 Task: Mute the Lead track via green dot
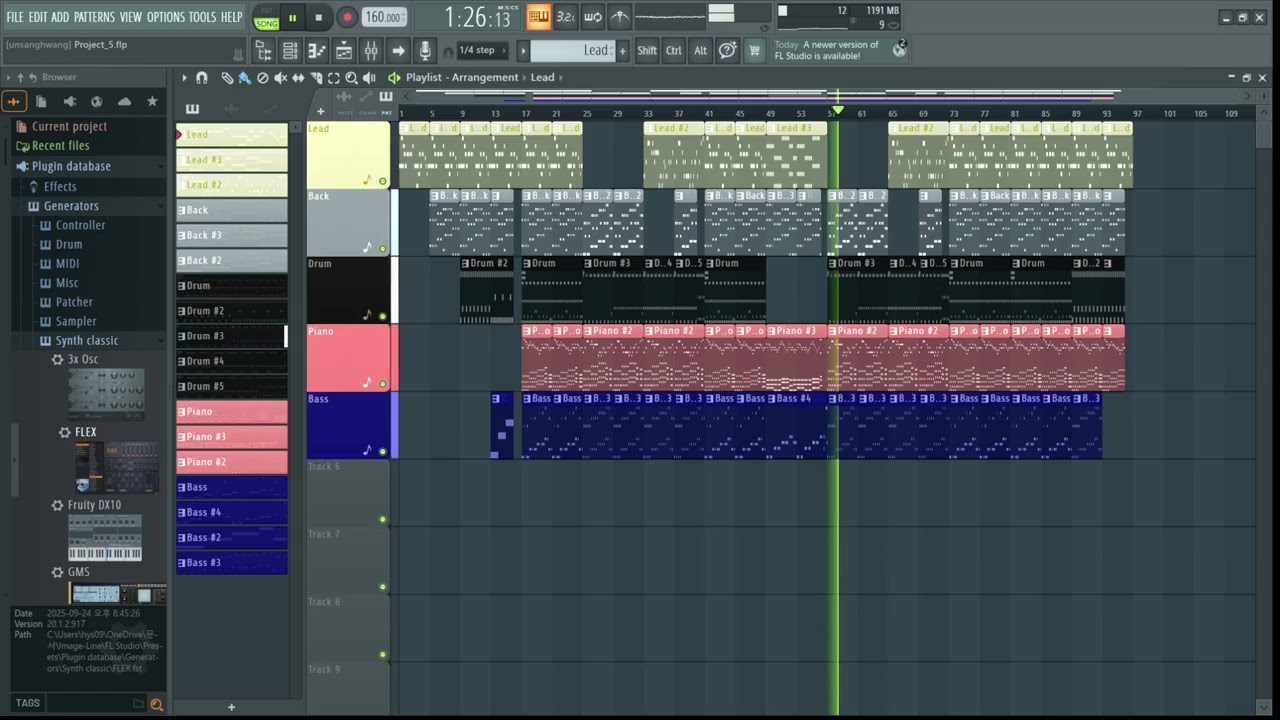[382, 181]
